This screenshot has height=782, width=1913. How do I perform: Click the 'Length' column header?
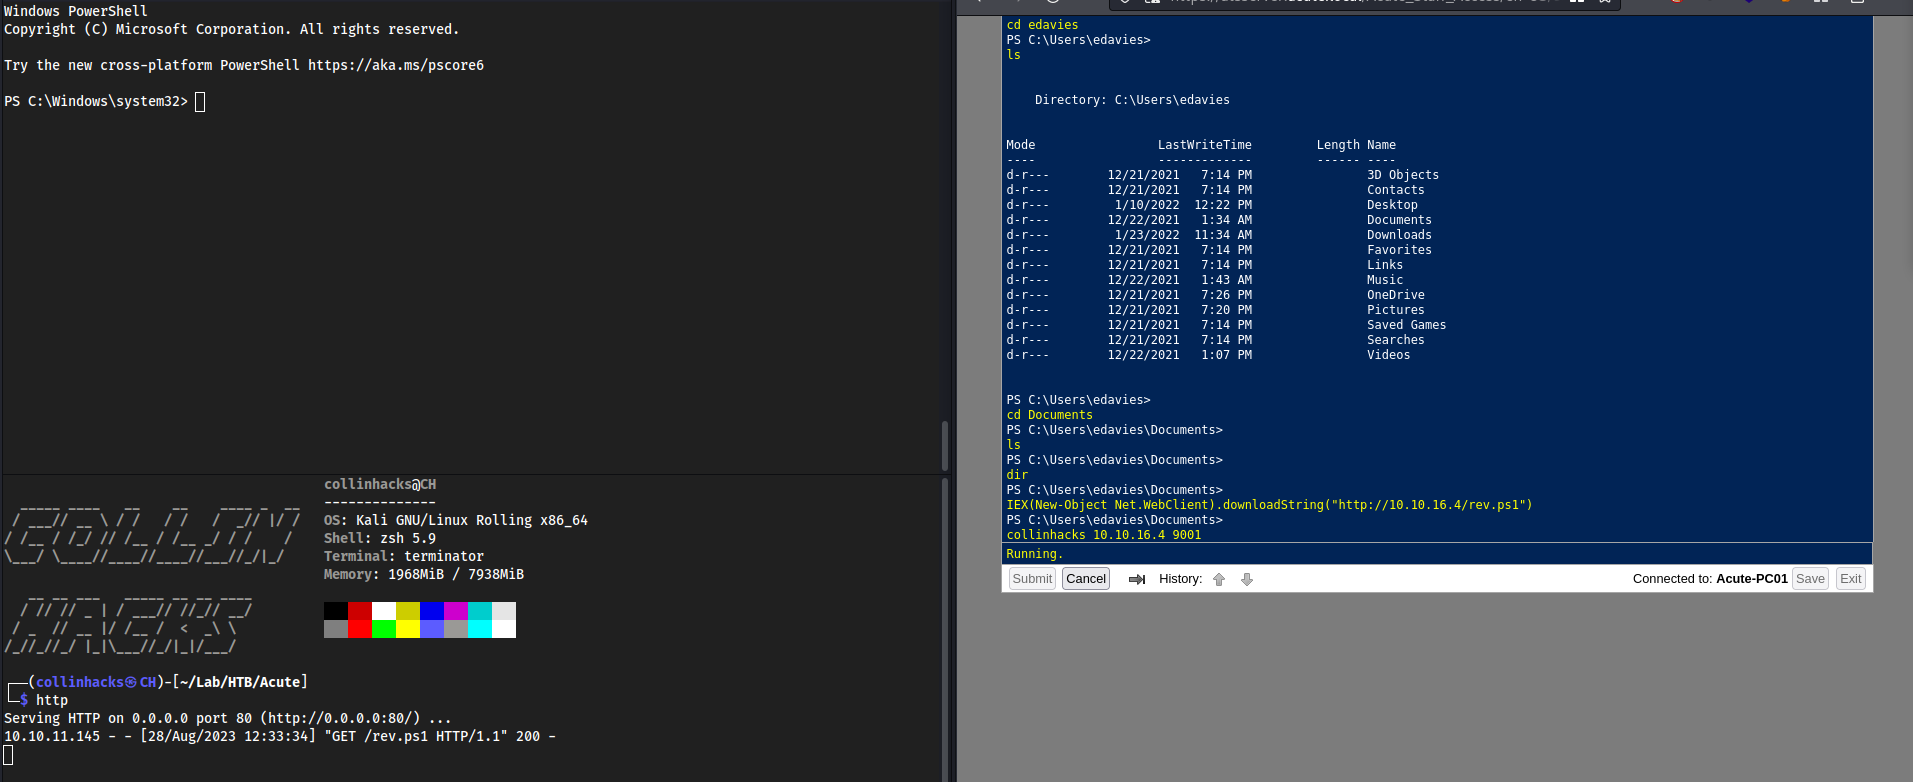[x=1338, y=145]
